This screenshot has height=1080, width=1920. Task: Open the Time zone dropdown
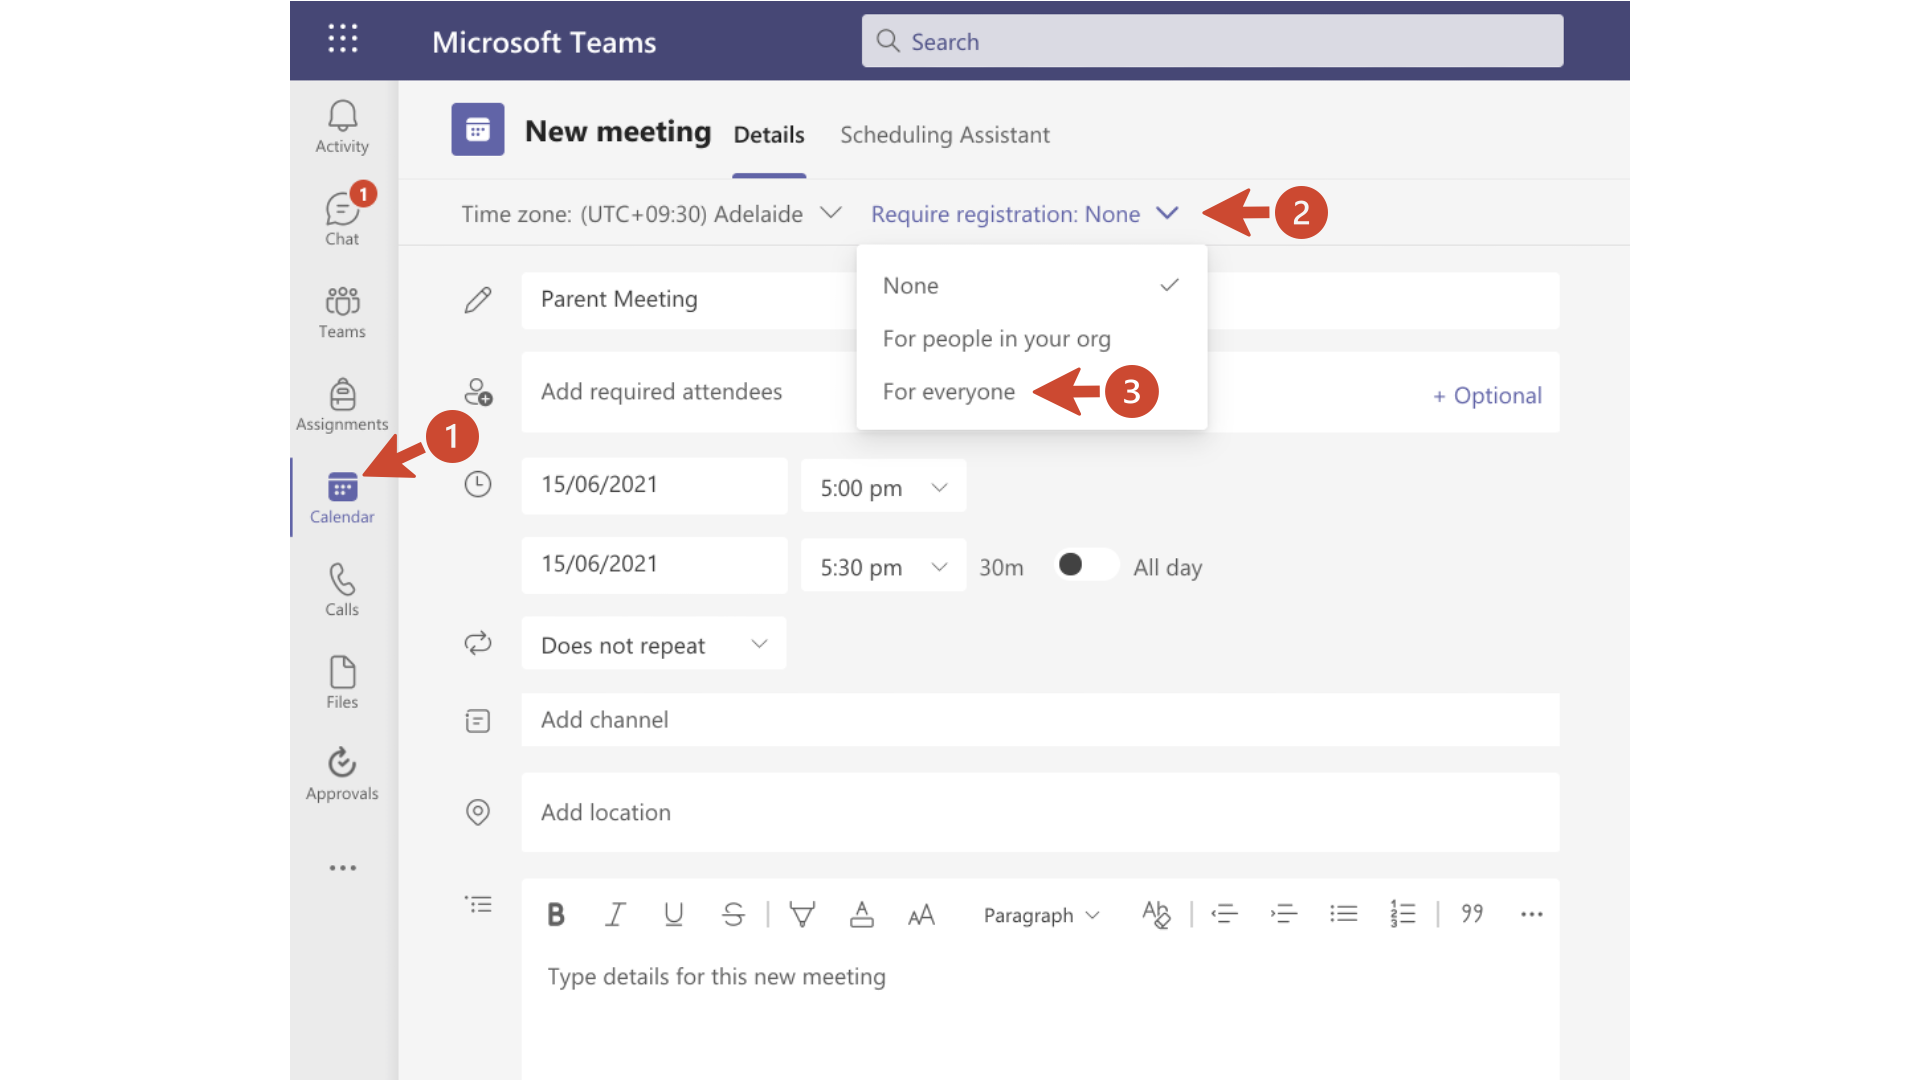click(650, 213)
